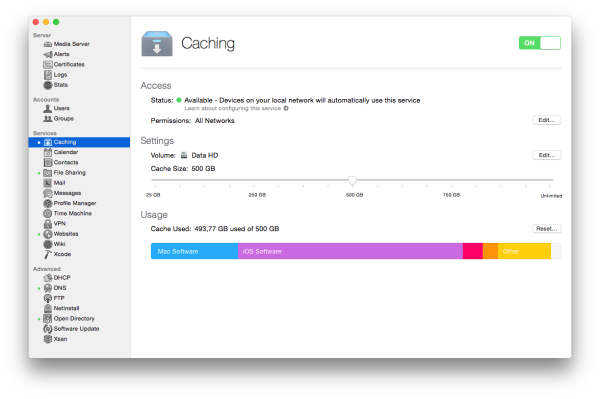
Task: Click the Advanced section header
Action: click(x=47, y=269)
